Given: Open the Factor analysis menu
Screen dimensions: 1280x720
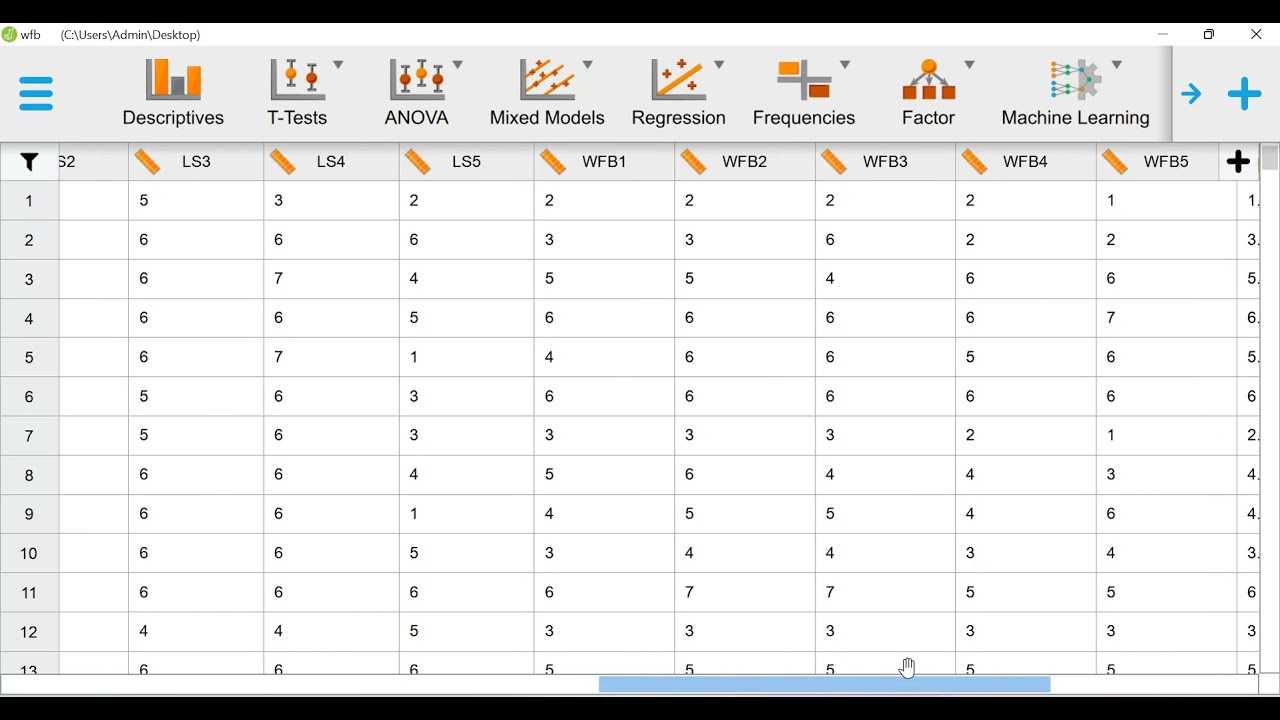Looking at the screenshot, I should point(935,93).
